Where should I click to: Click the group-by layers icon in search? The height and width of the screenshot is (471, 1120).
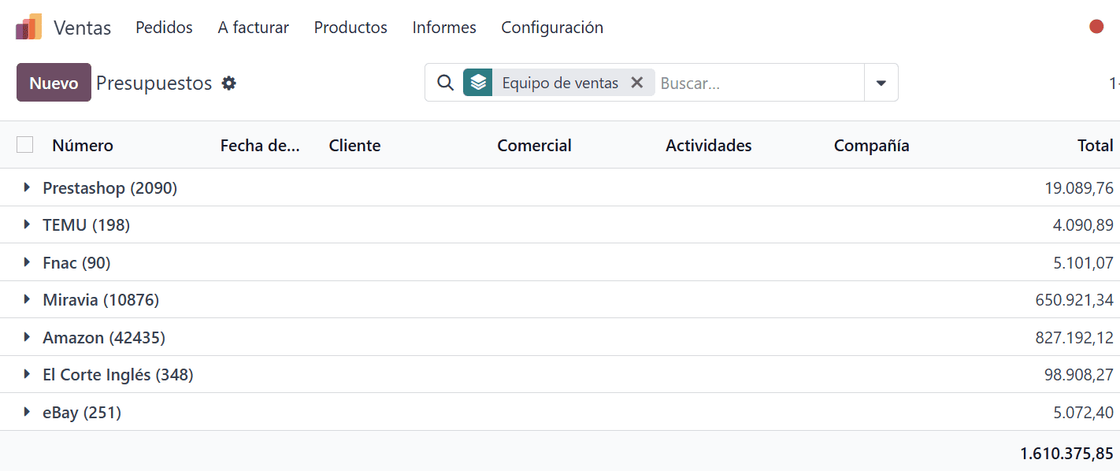tap(478, 83)
